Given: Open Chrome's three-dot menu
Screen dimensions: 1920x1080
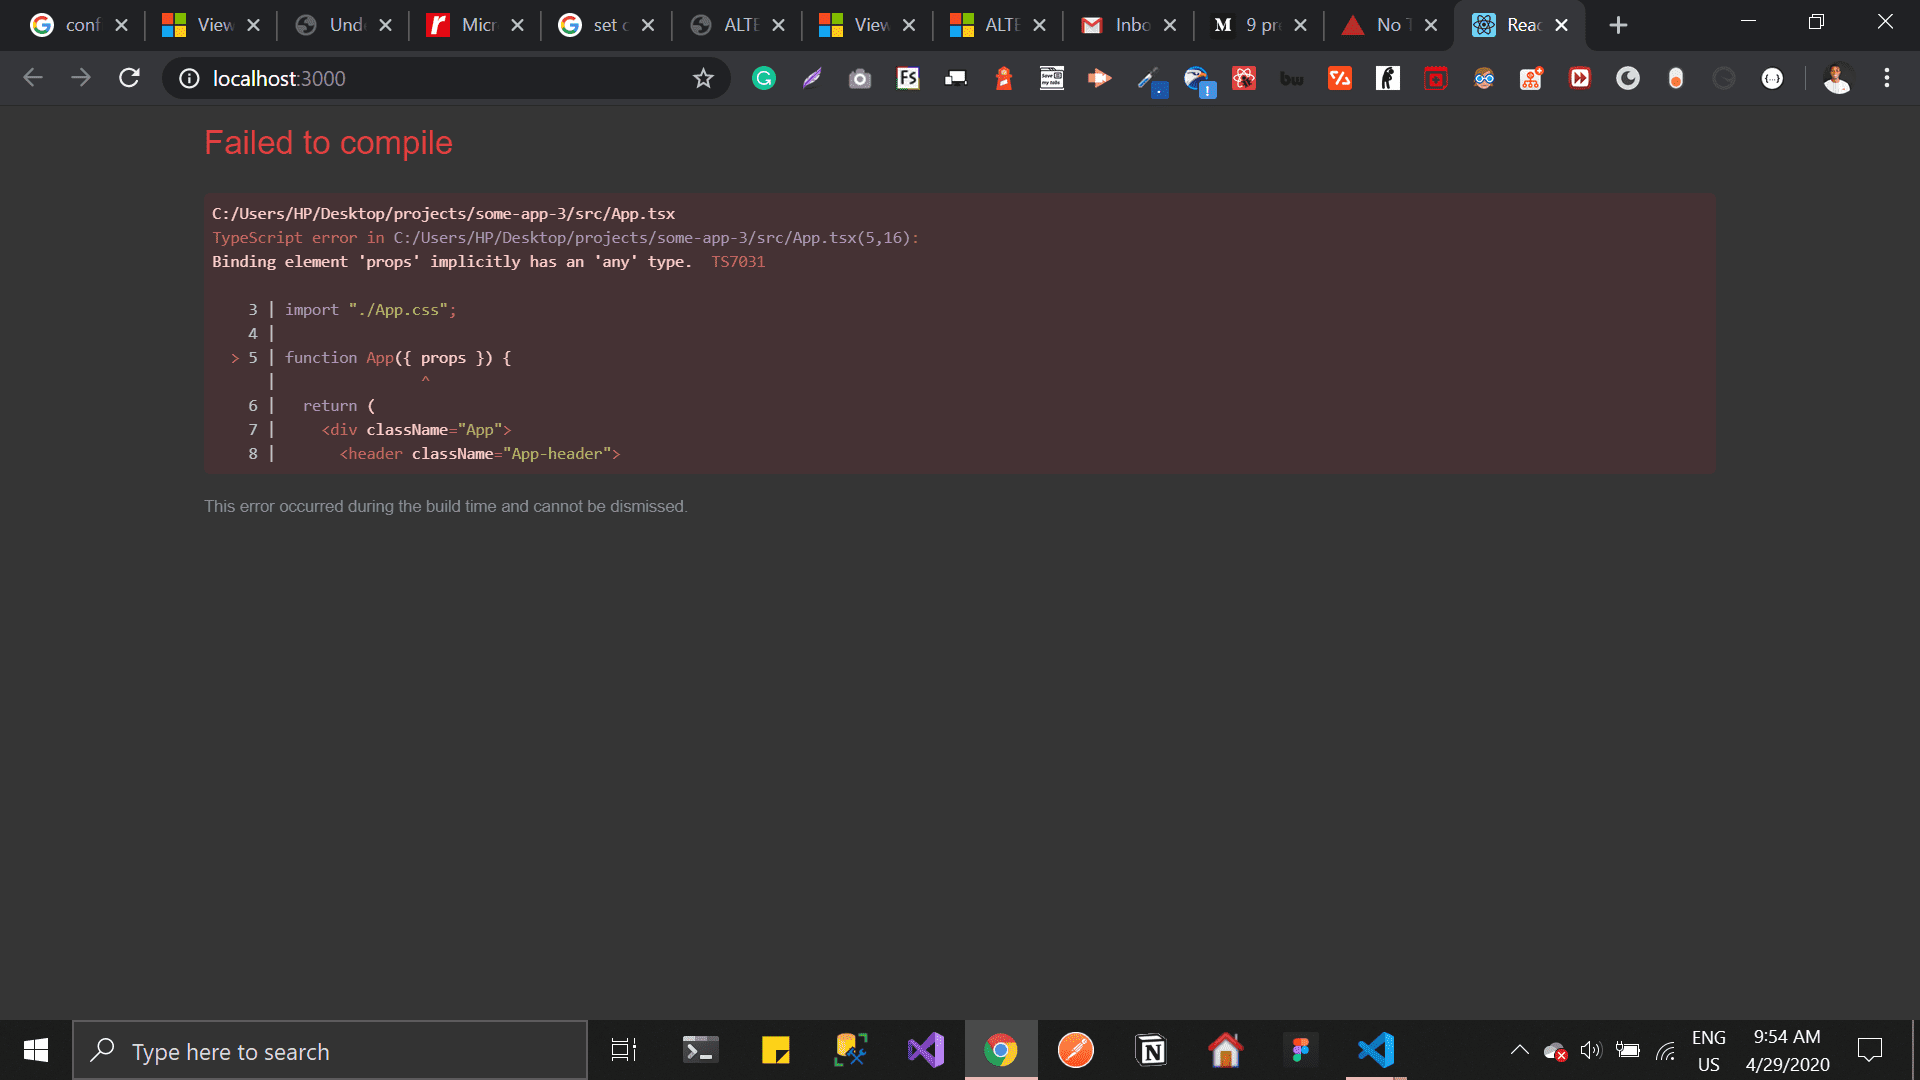Looking at the screenshot, I should pyautogui.click(x=1887, y=78).
